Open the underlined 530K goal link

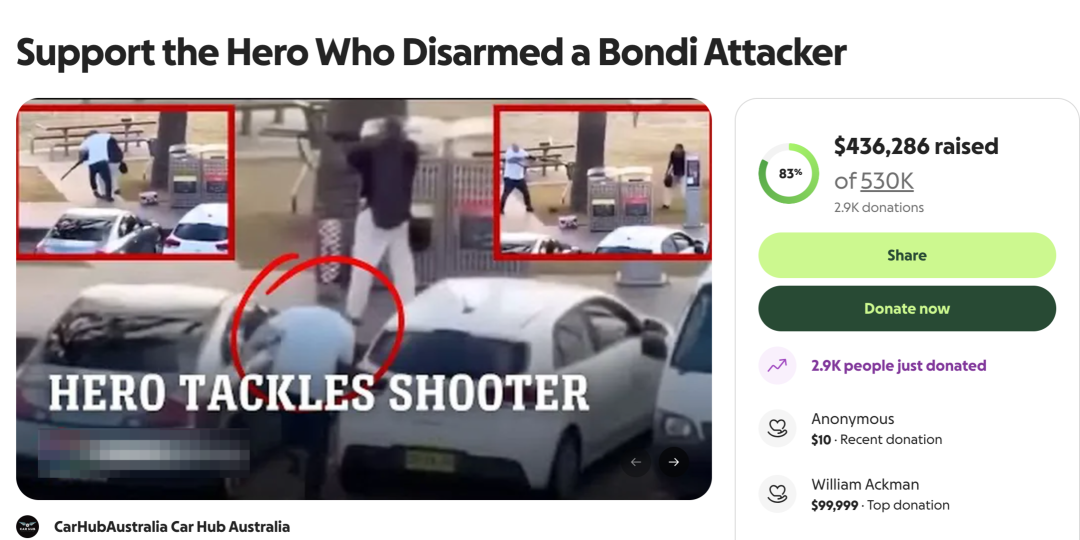pos(886,181)
